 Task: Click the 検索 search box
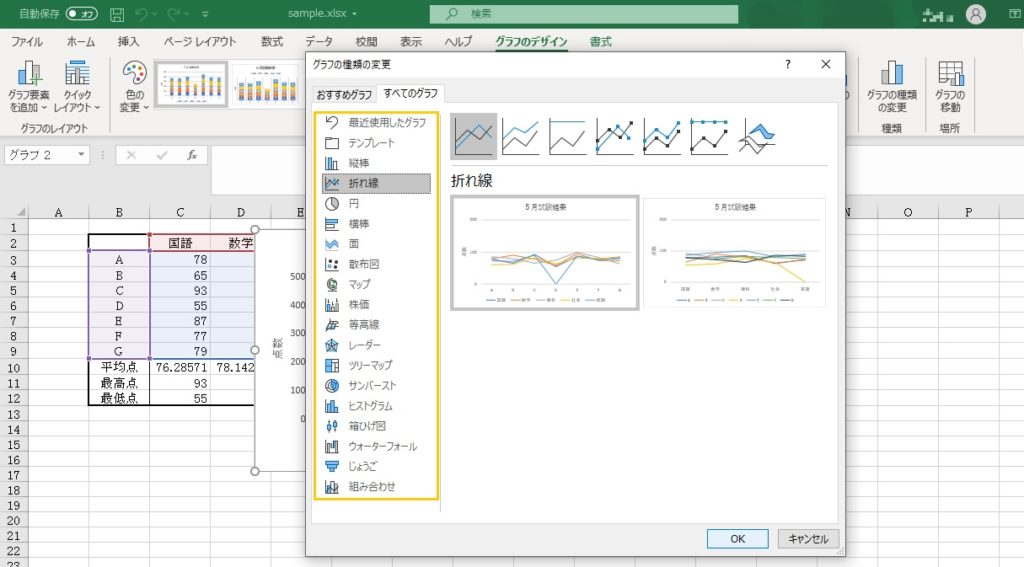584,14
